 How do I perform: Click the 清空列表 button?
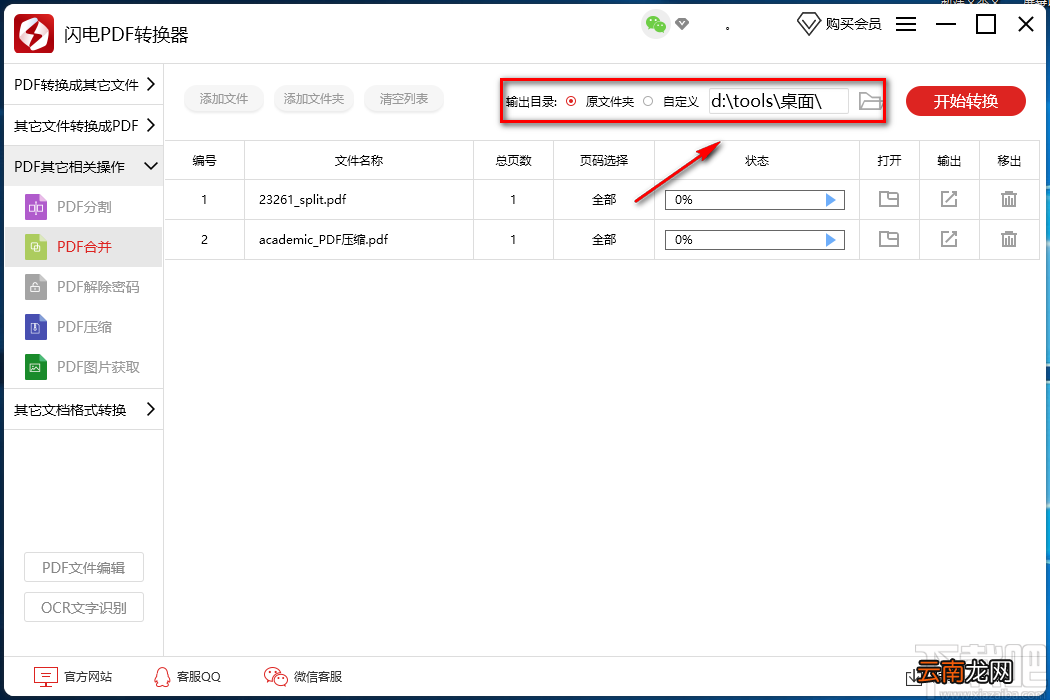coord(404,98)
